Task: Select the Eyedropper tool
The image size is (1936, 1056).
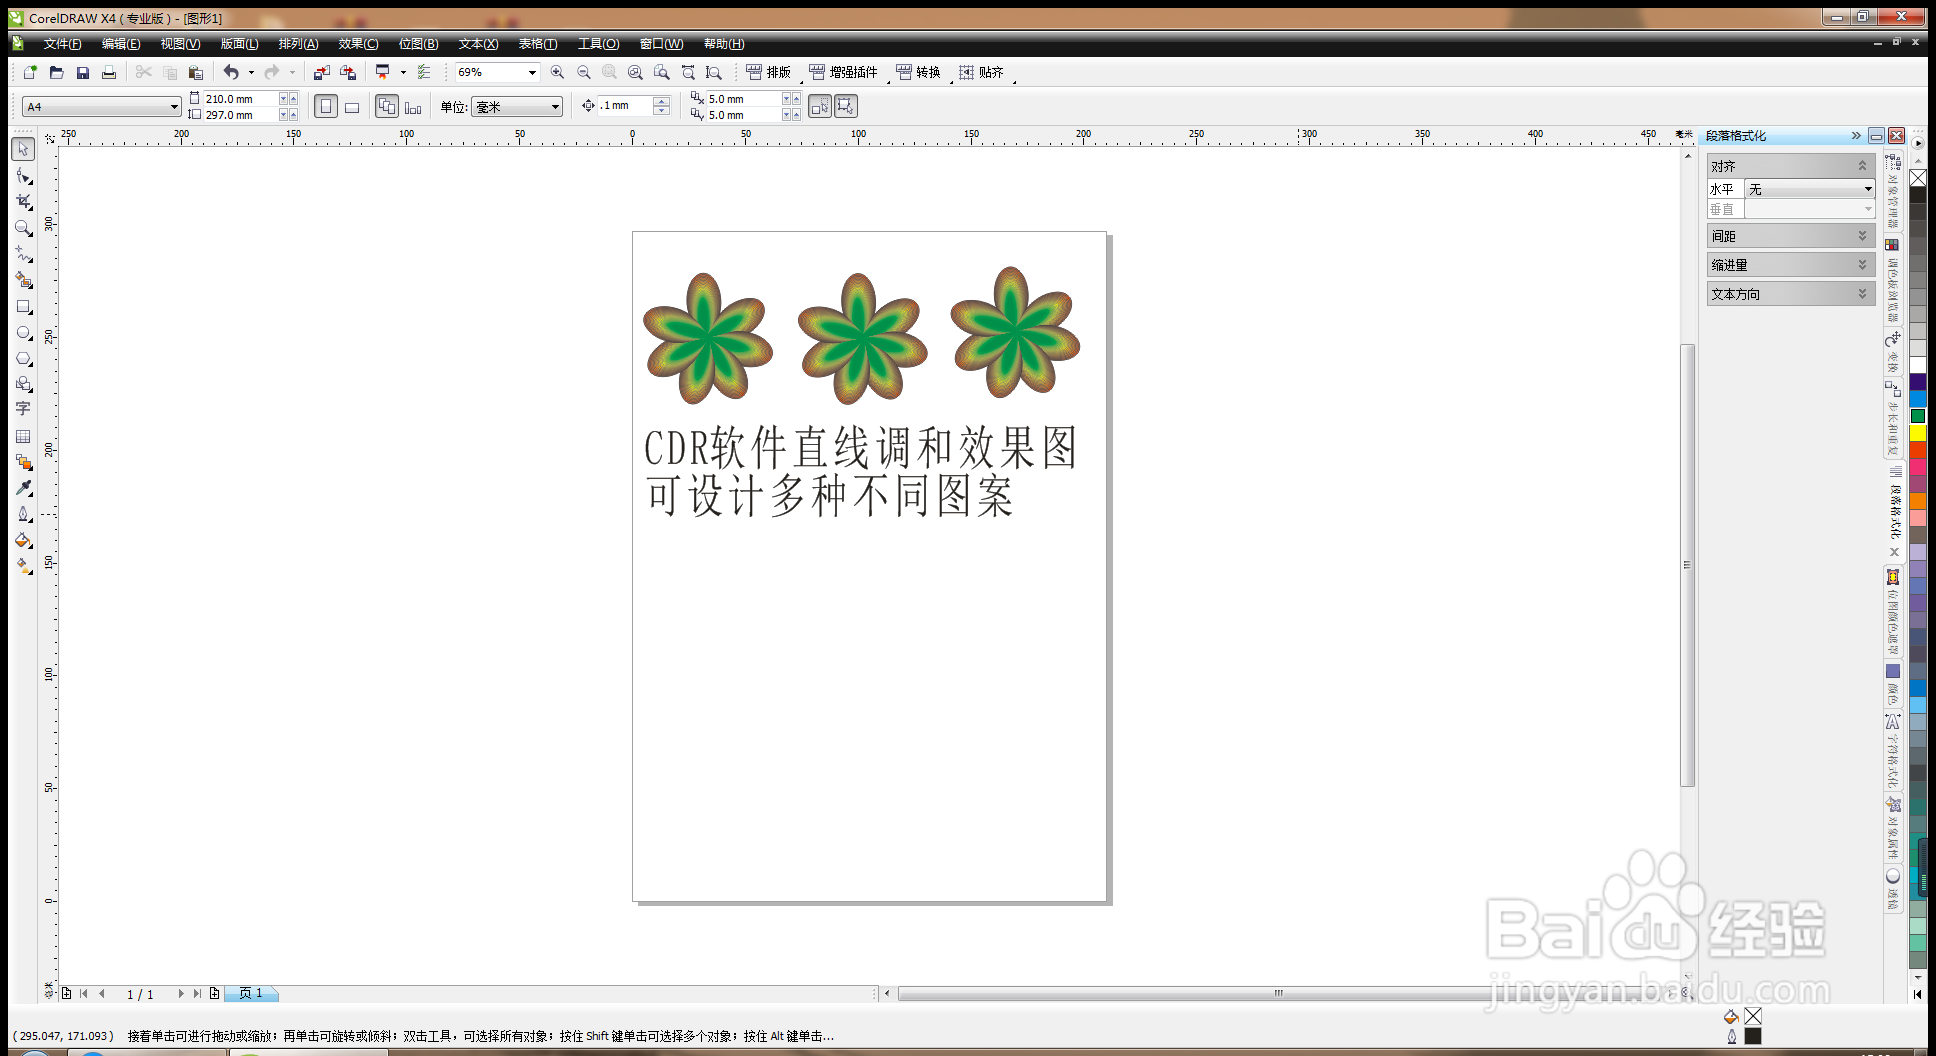Action: click(24, 488)
